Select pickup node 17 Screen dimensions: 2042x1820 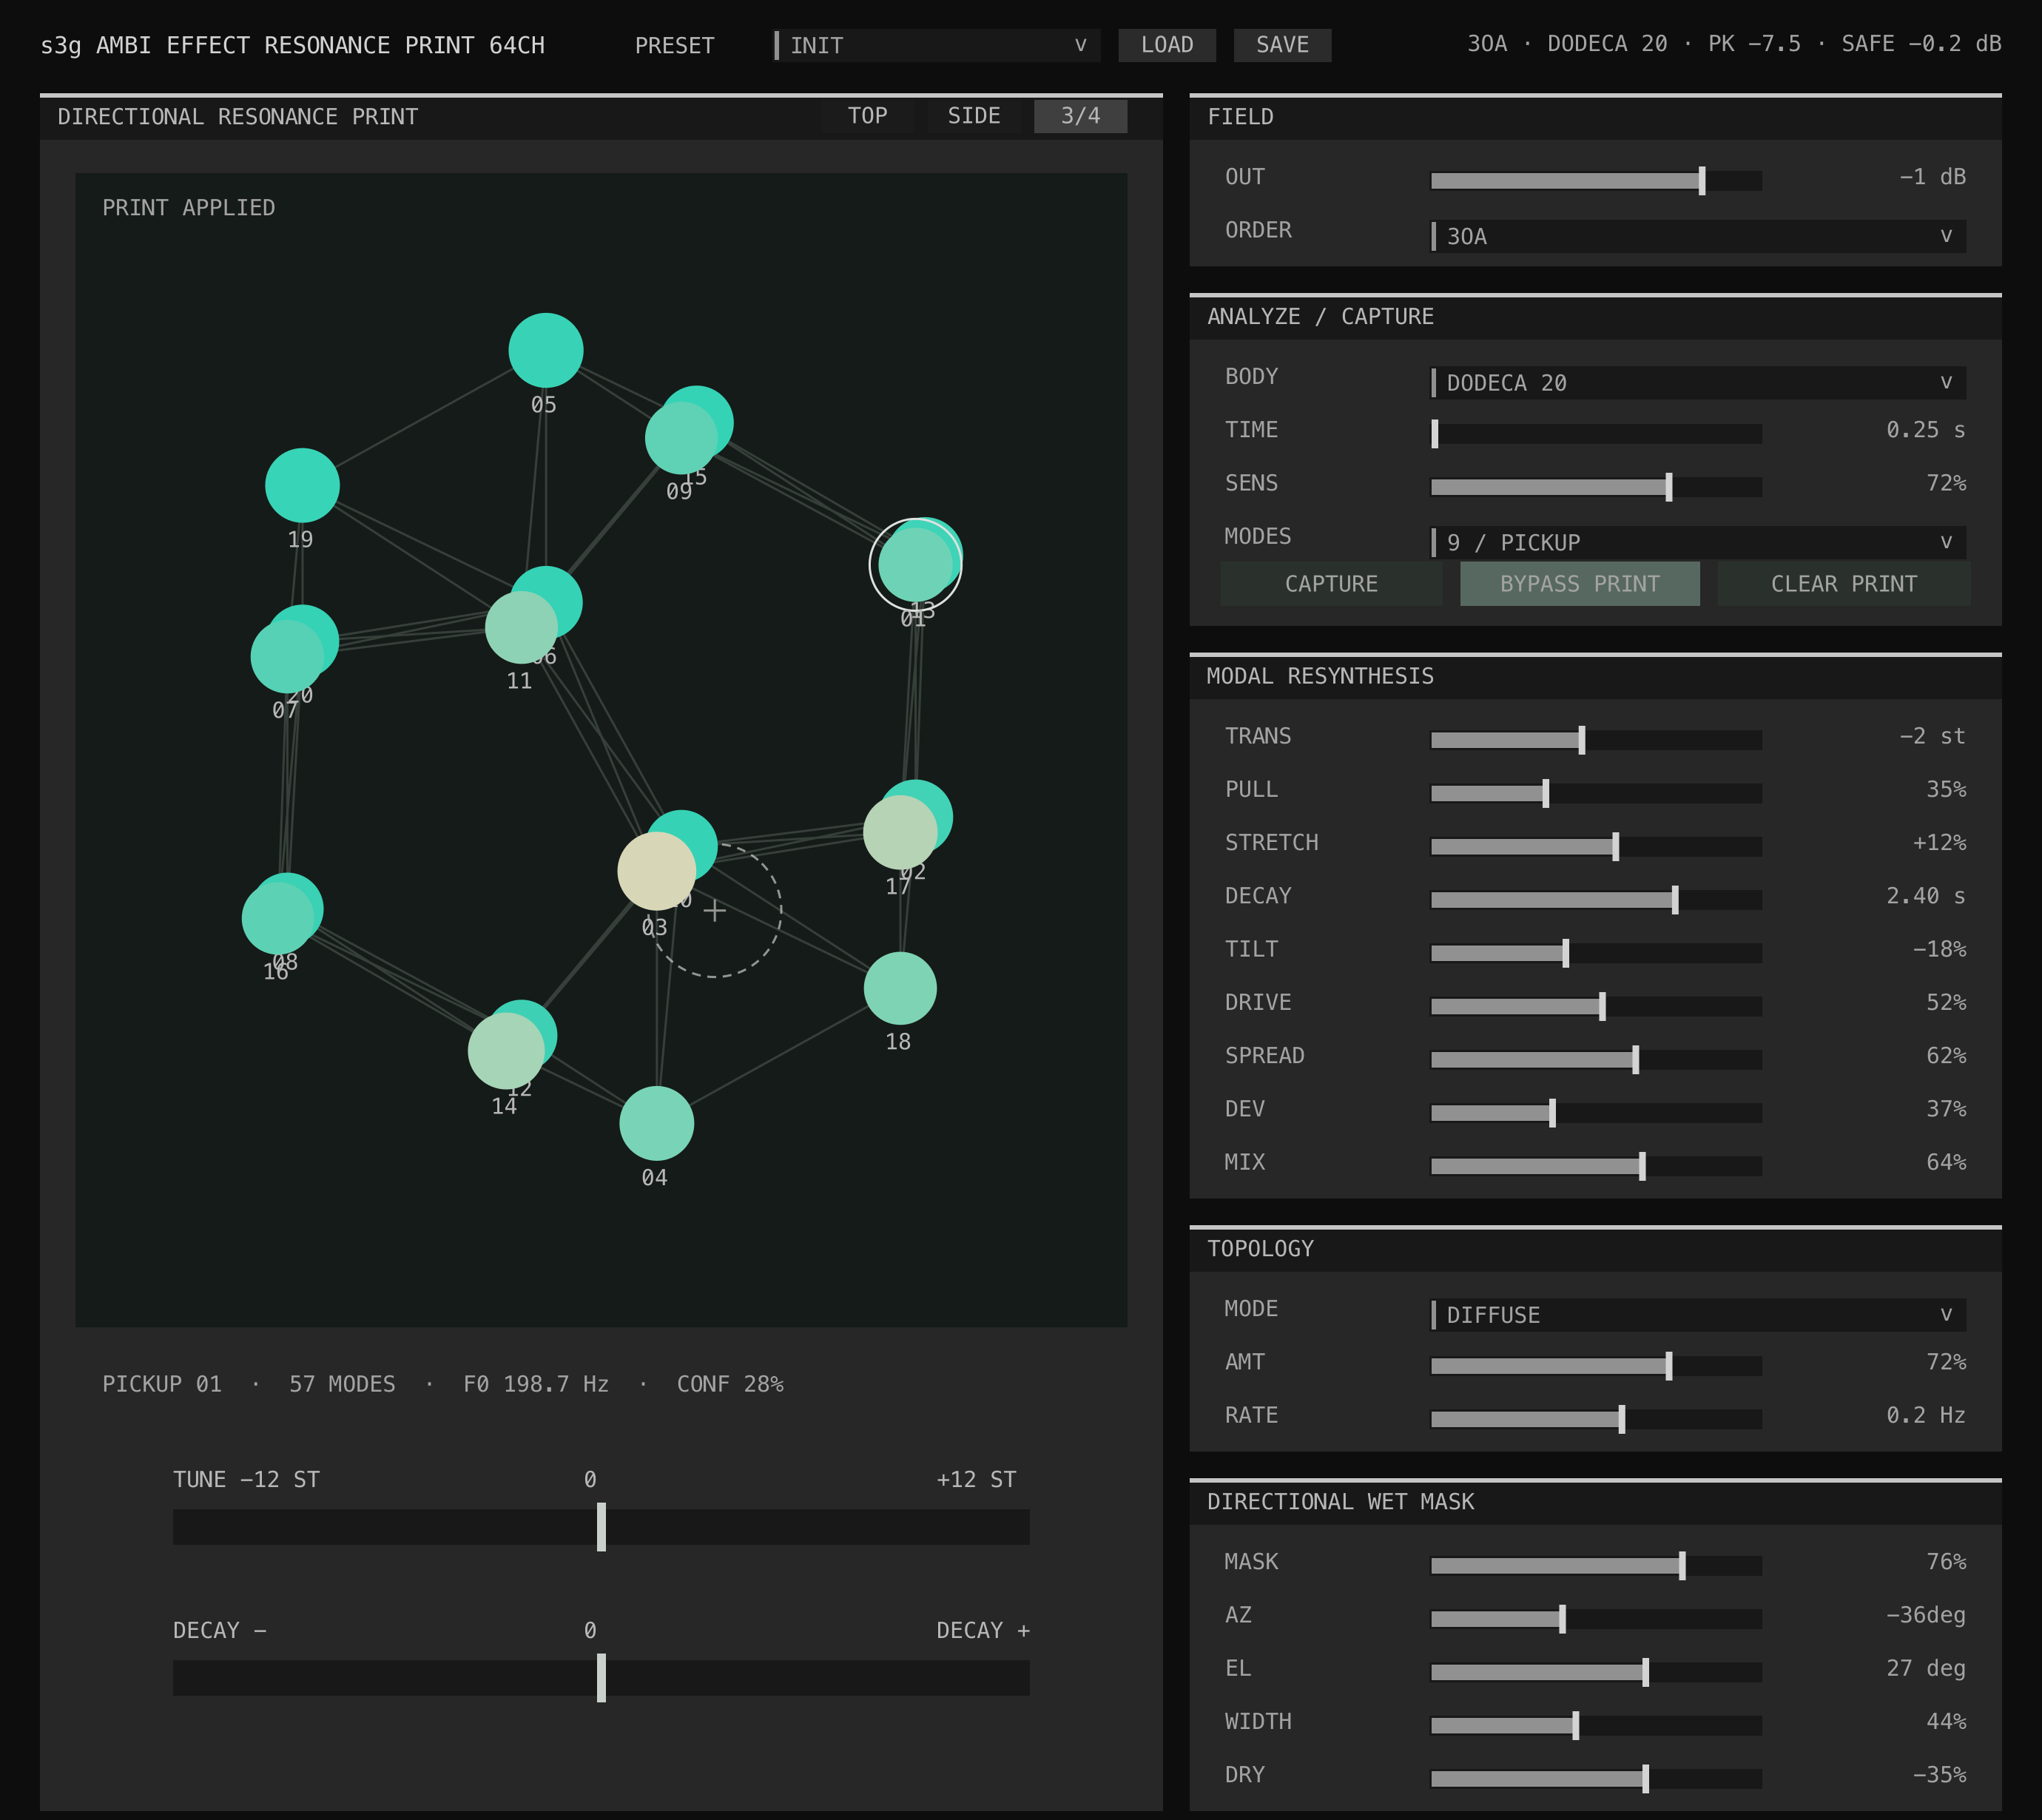coord(900,832)
